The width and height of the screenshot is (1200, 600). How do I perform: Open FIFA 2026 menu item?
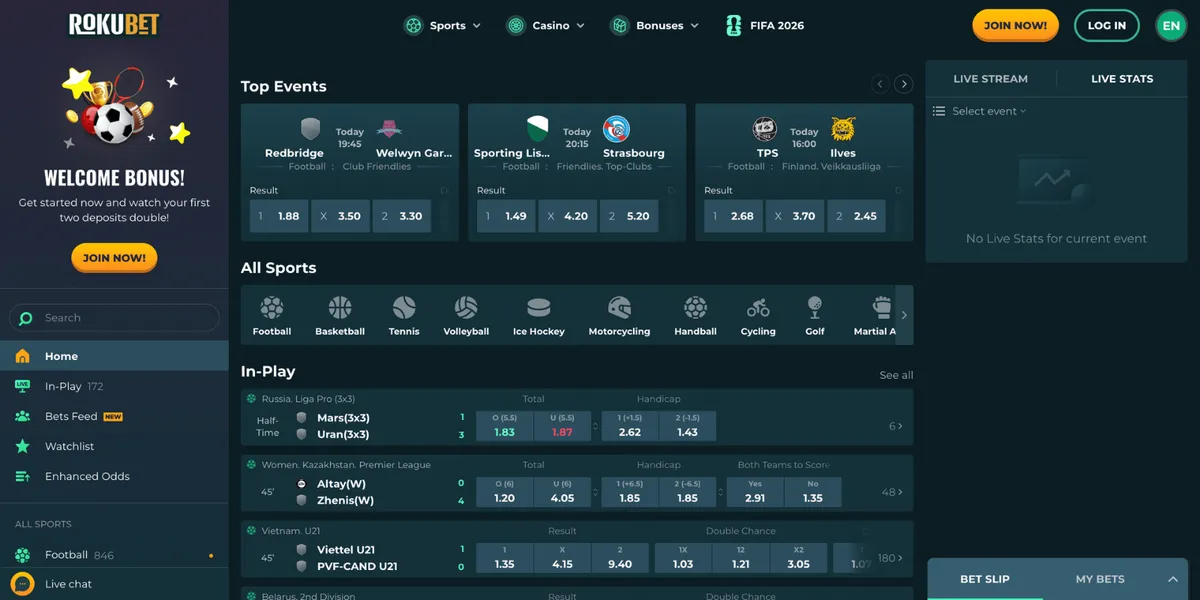[765, 25]
